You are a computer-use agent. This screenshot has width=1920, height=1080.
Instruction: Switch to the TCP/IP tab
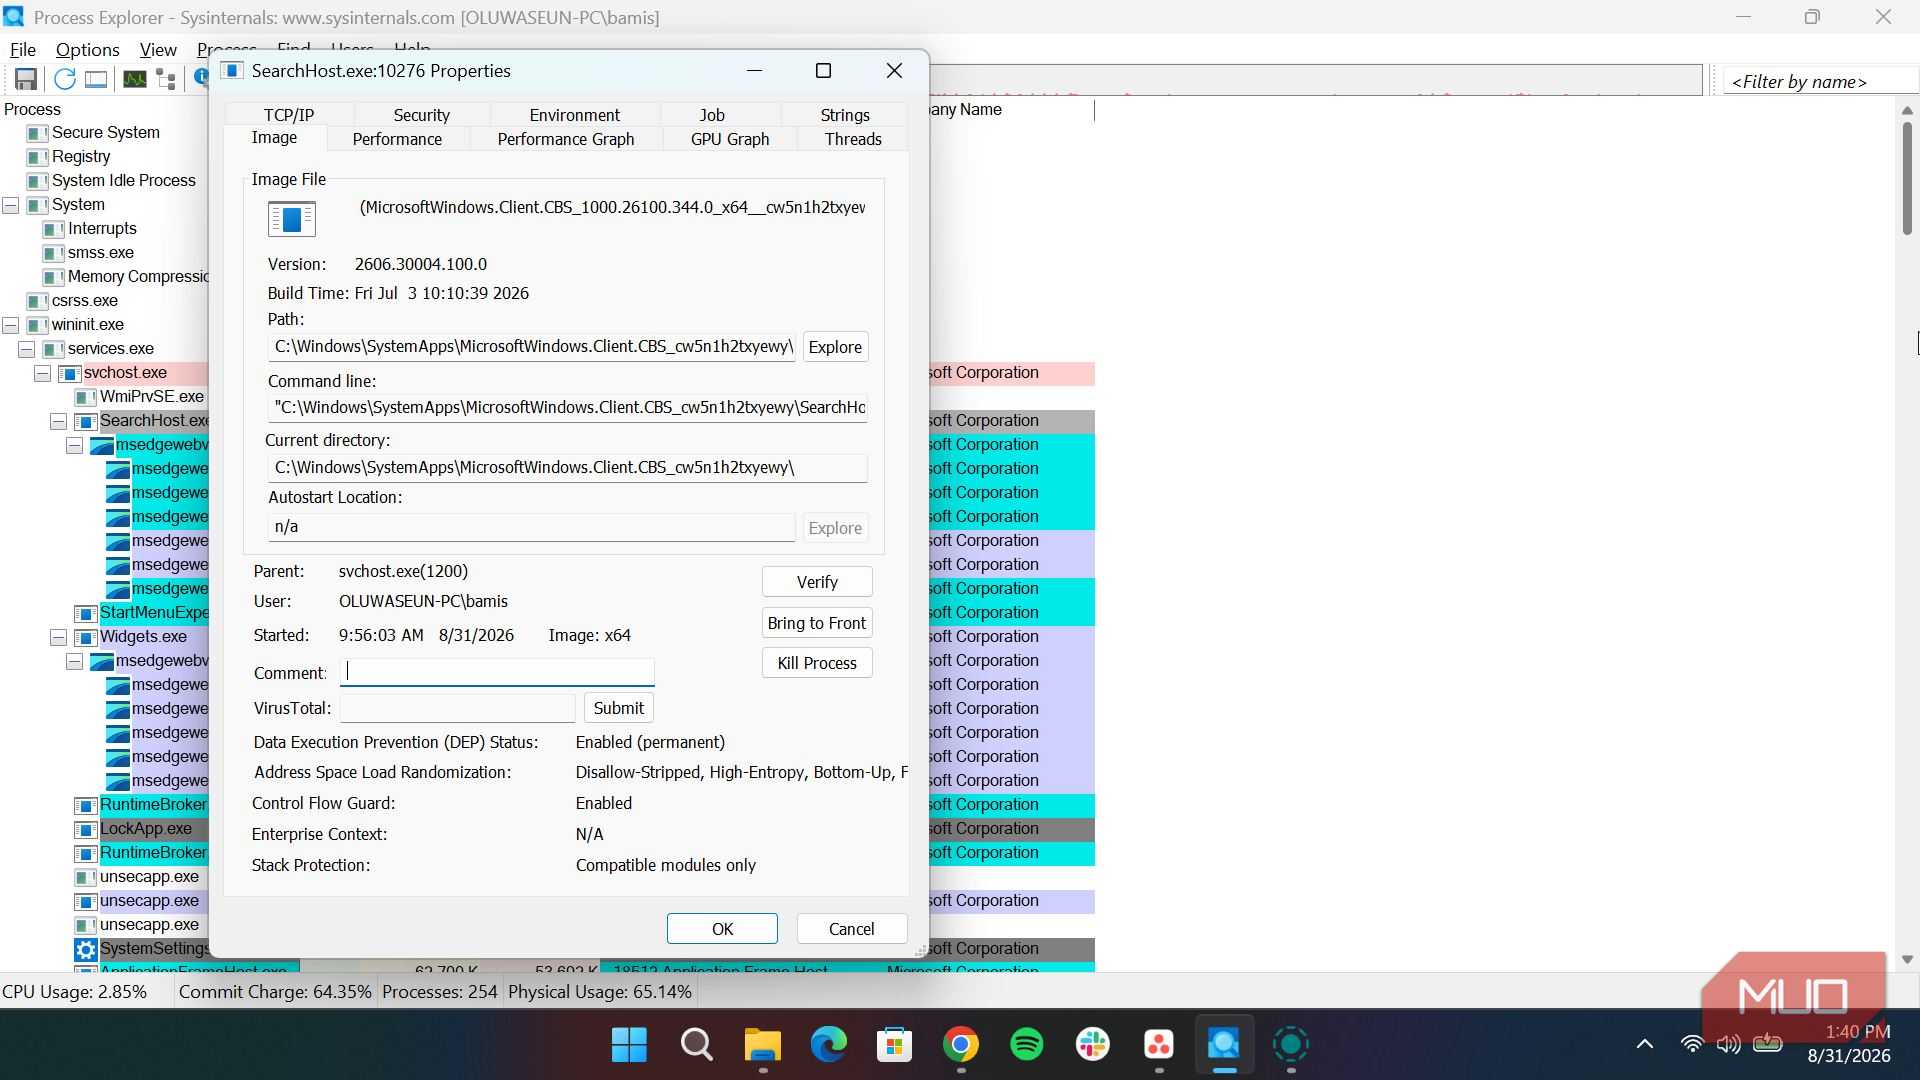point(289,115)
